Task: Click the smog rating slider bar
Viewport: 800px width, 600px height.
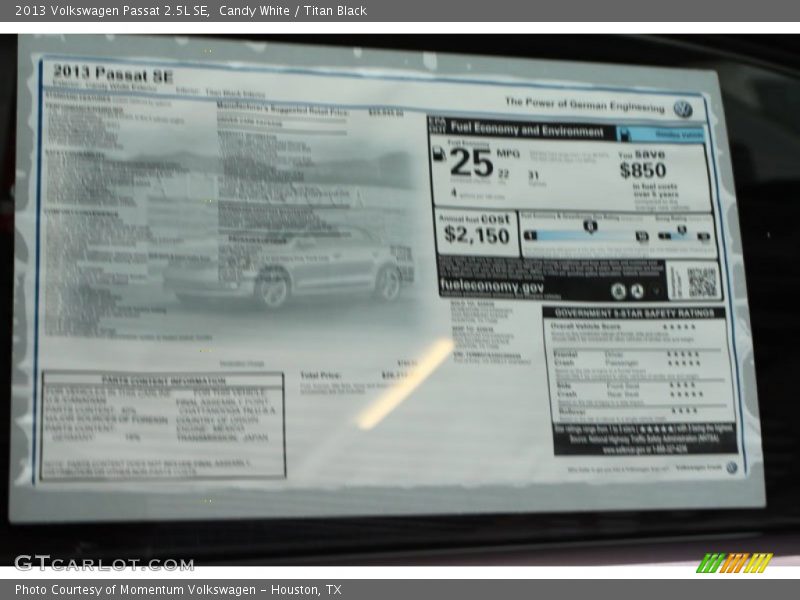Action: tap(684, 236)
